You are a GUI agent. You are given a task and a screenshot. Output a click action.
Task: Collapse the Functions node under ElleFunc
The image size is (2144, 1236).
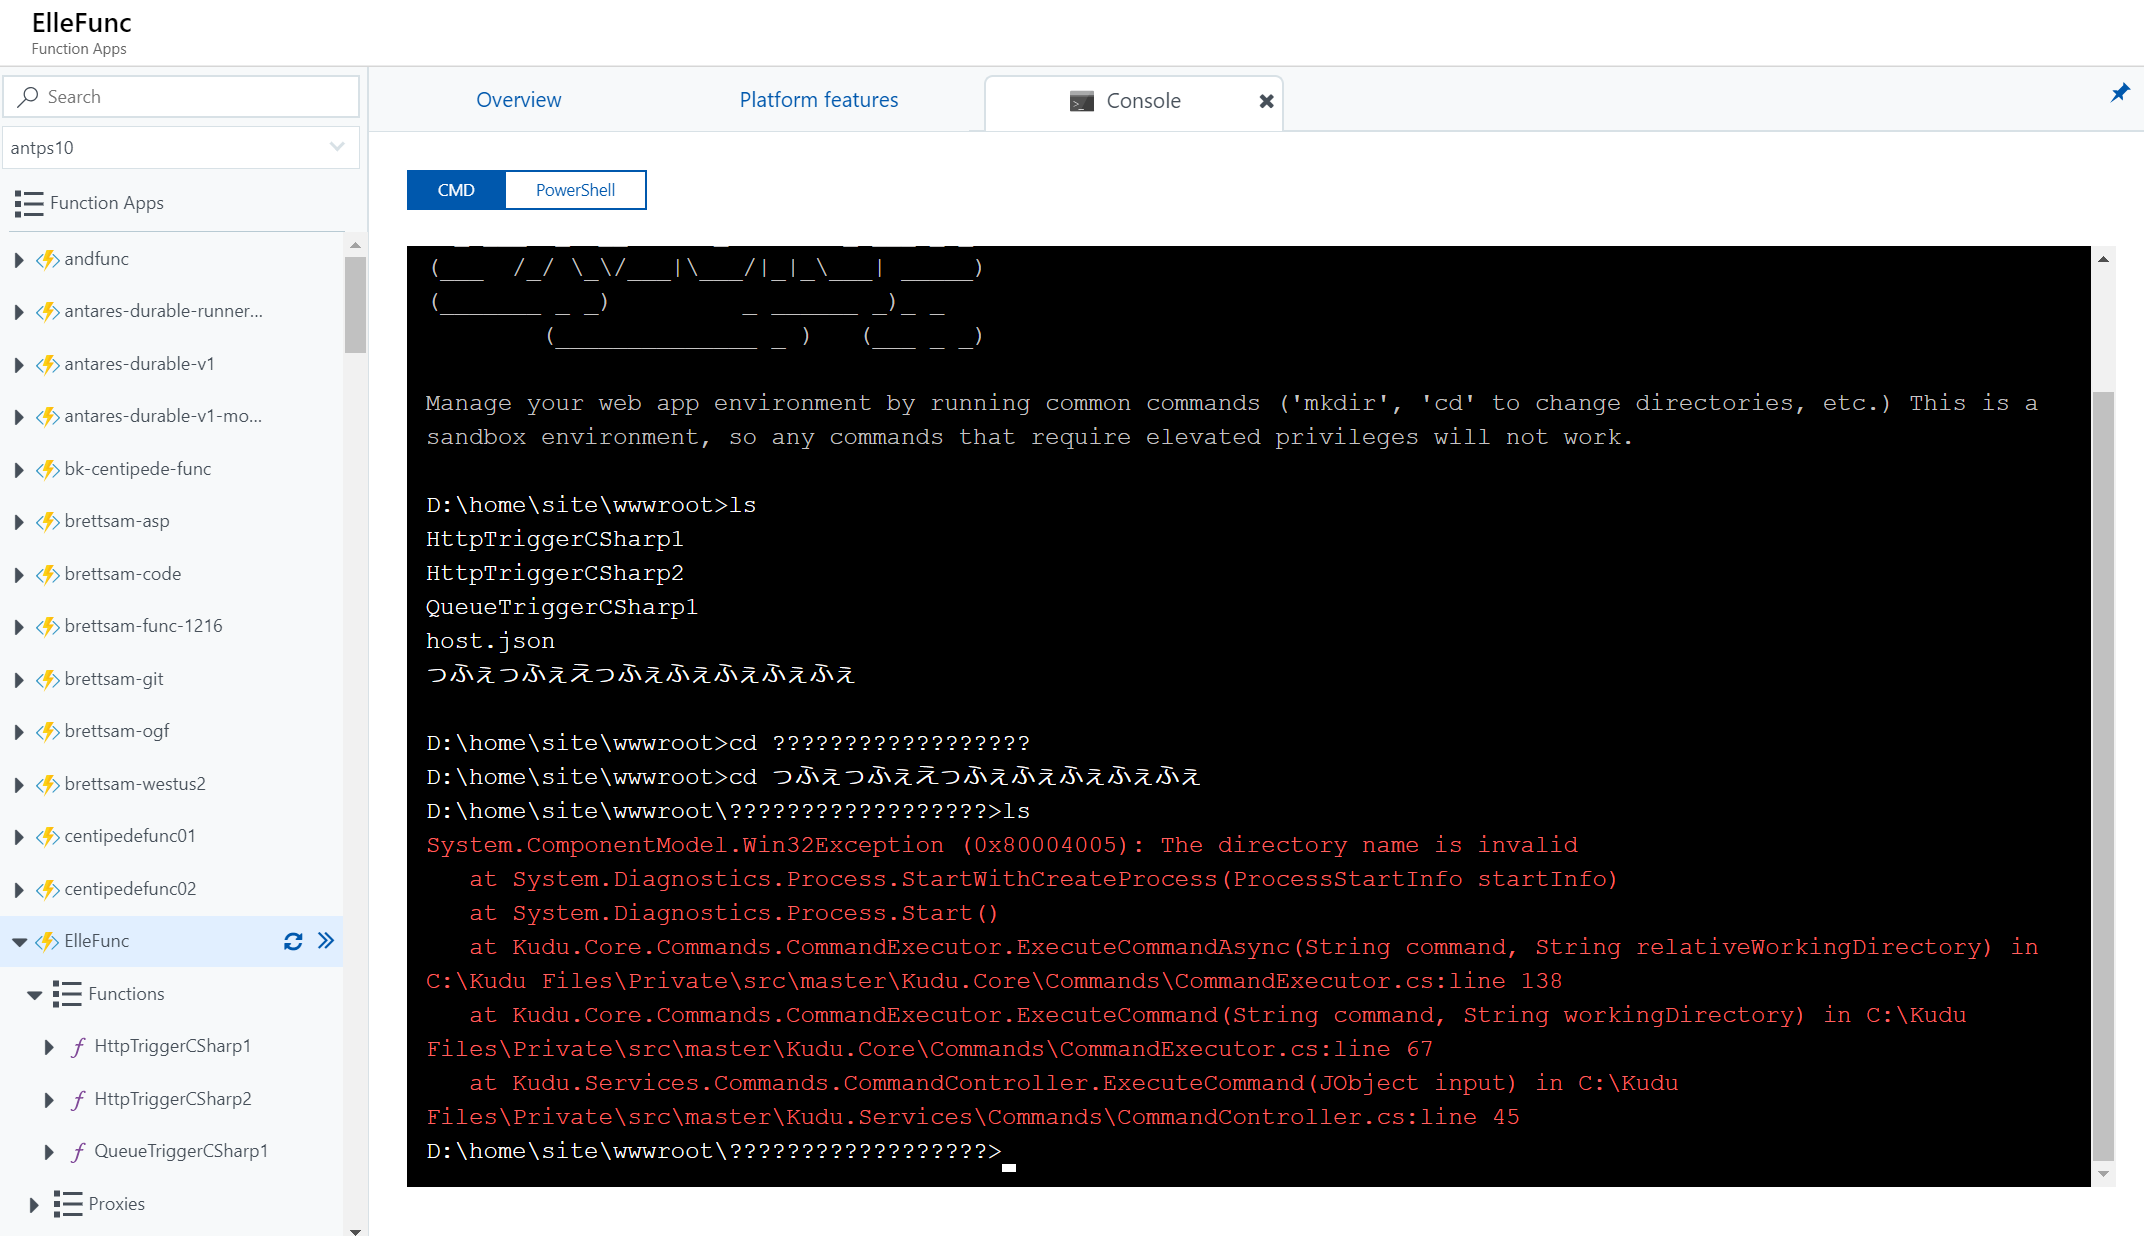(x=34, y=993)
